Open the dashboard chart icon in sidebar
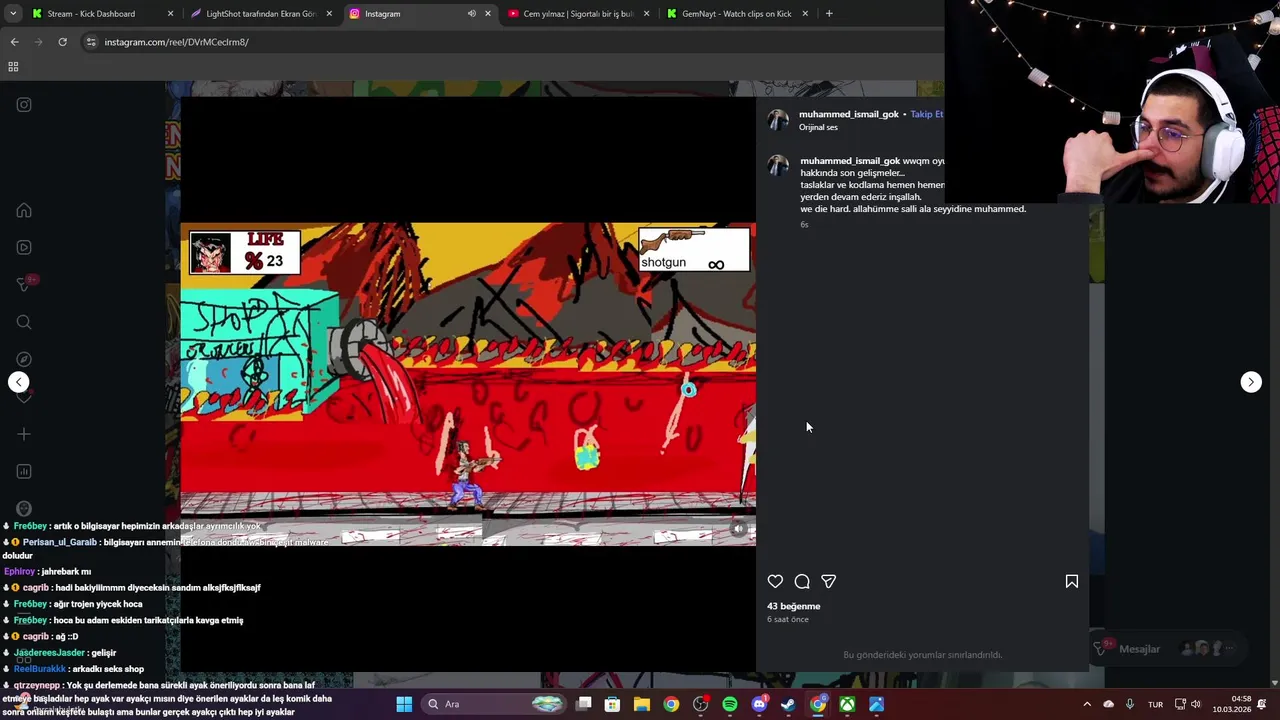1280x720 pixels. (24, 471)
